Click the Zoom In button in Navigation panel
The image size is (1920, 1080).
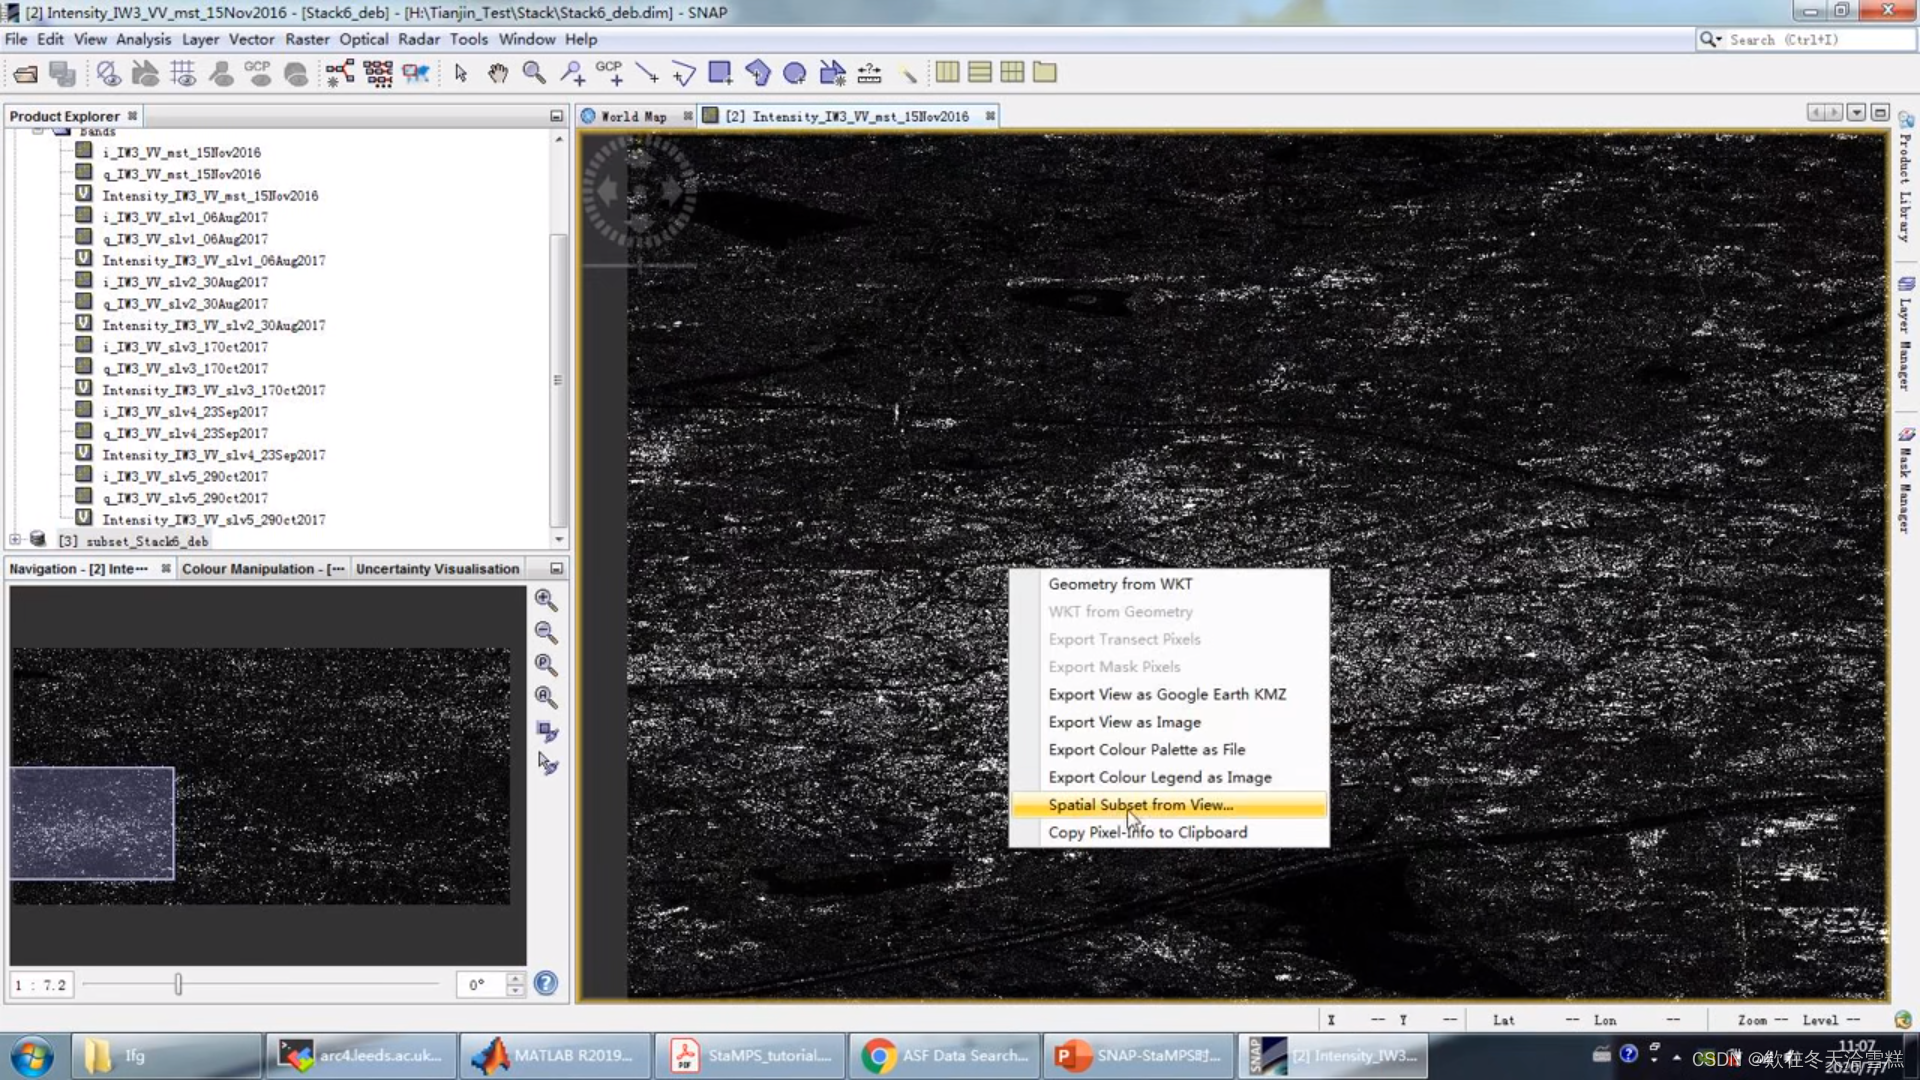546,599
